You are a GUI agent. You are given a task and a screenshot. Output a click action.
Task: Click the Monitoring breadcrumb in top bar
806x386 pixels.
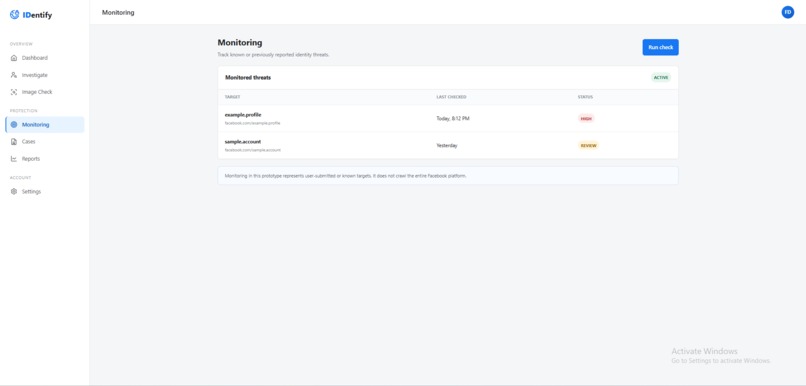(118, 12)
